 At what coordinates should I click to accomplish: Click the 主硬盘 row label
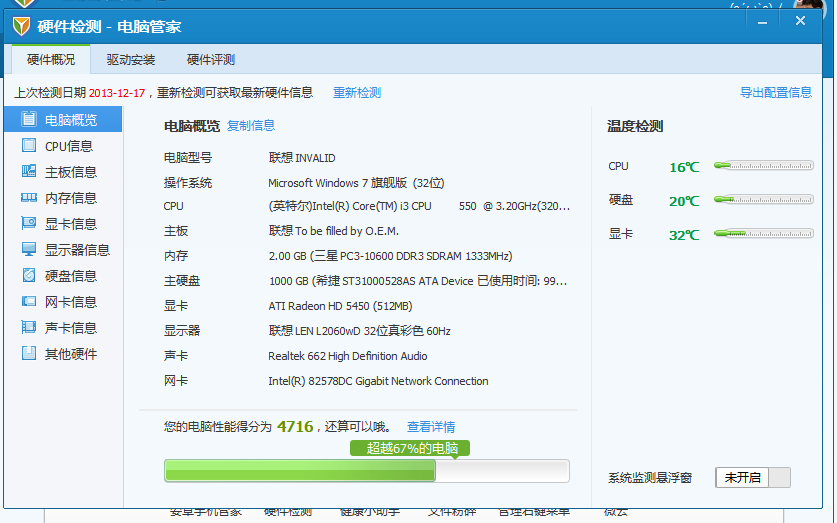pyautogui.click(x=182, y=281)
